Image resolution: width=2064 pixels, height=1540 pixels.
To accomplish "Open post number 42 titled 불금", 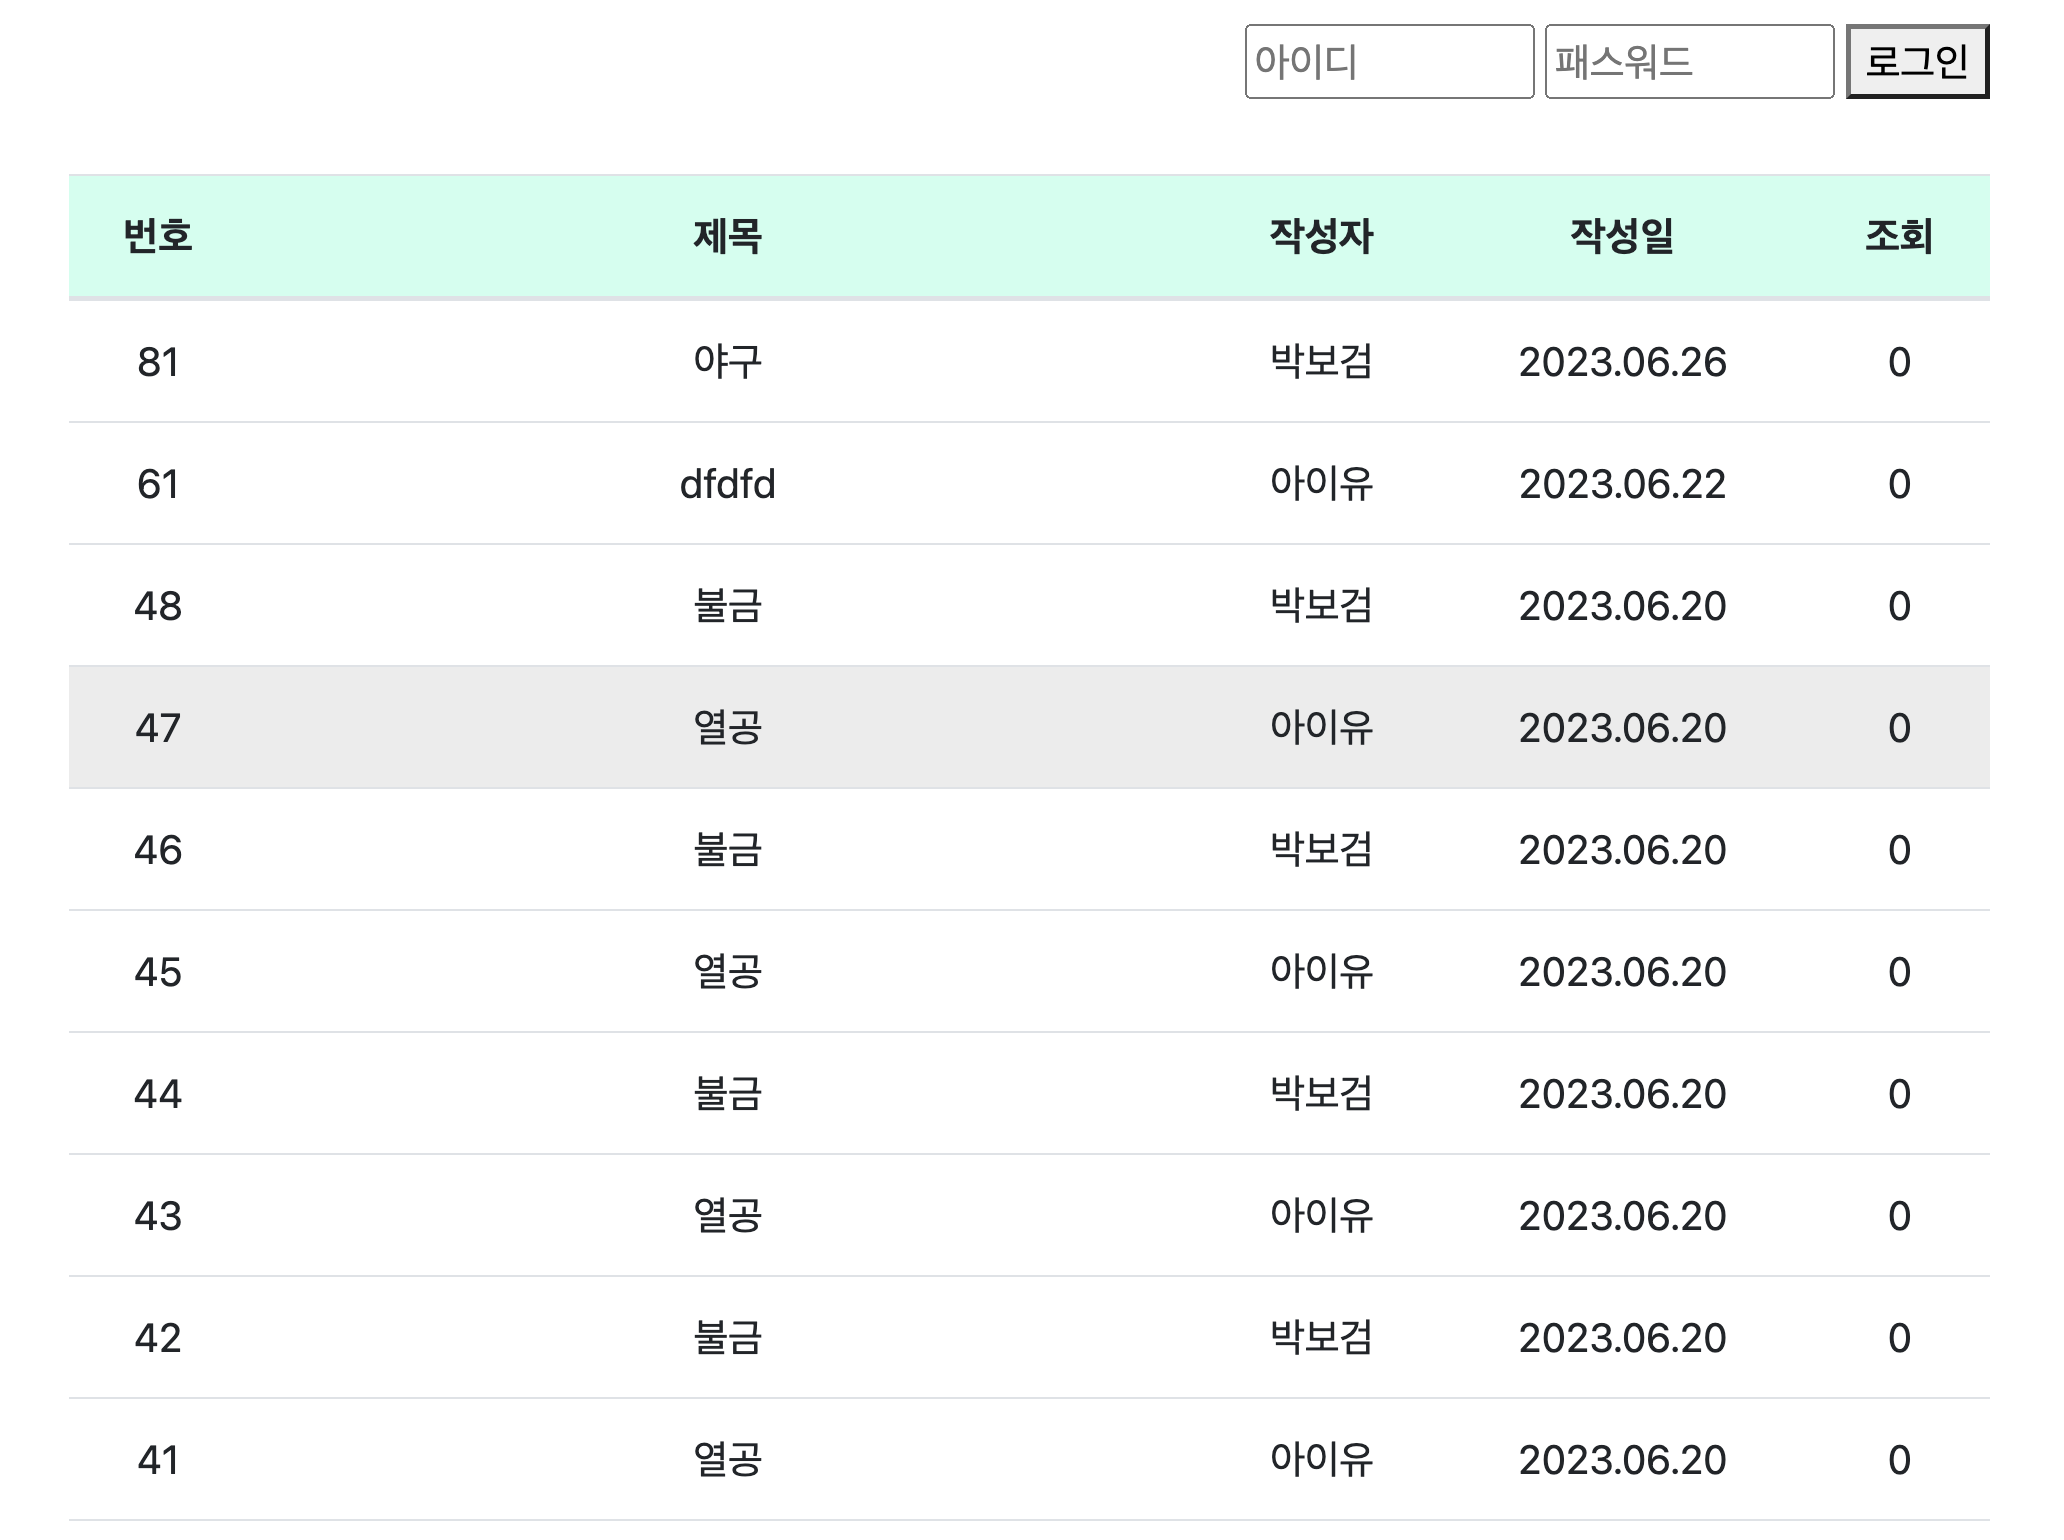I will [x=727, y=1338].
